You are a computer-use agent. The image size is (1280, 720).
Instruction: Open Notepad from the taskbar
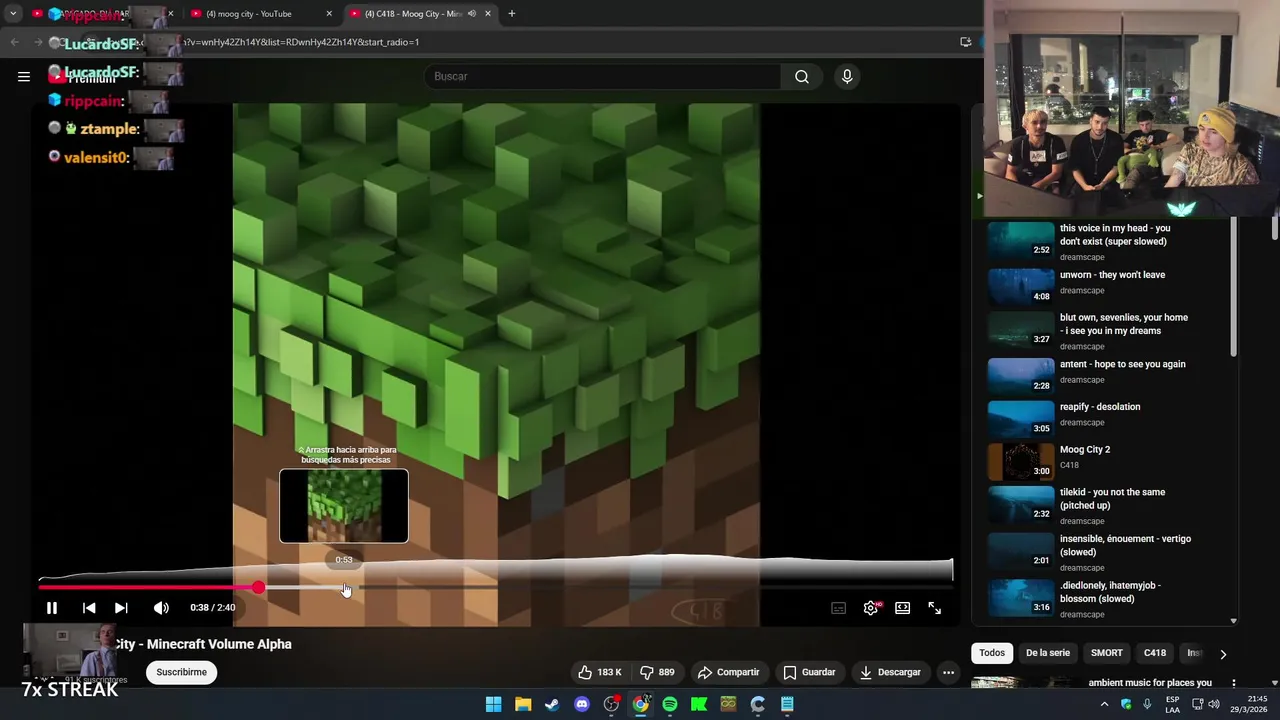click(x=787, y=704)
